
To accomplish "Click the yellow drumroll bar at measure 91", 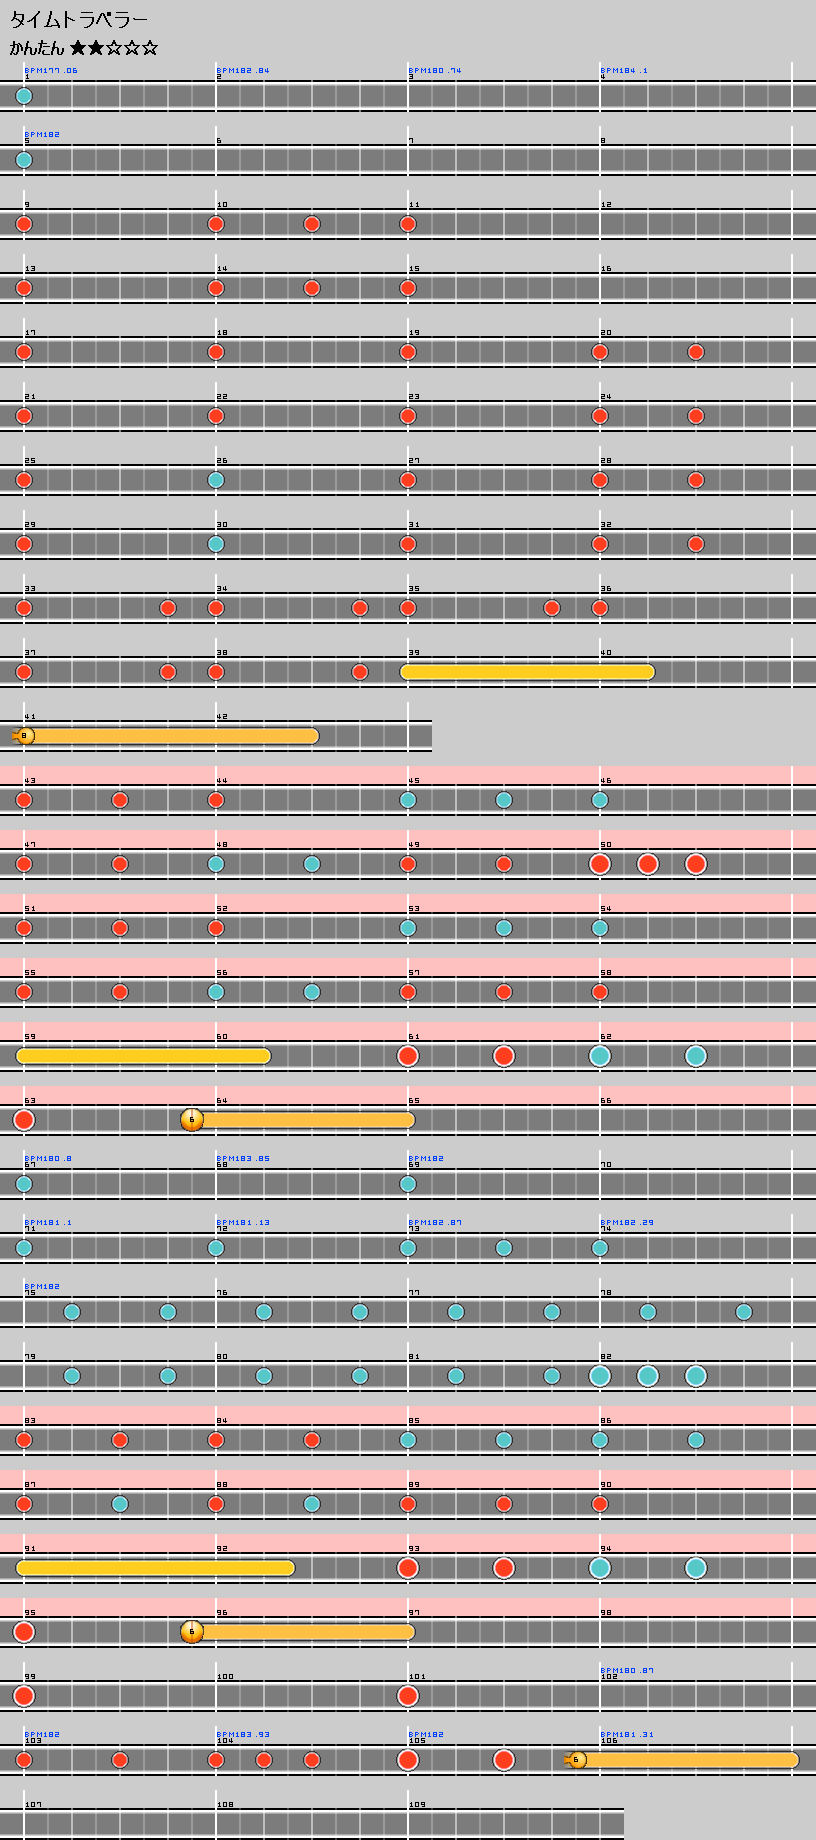I will click(155, 1568).
